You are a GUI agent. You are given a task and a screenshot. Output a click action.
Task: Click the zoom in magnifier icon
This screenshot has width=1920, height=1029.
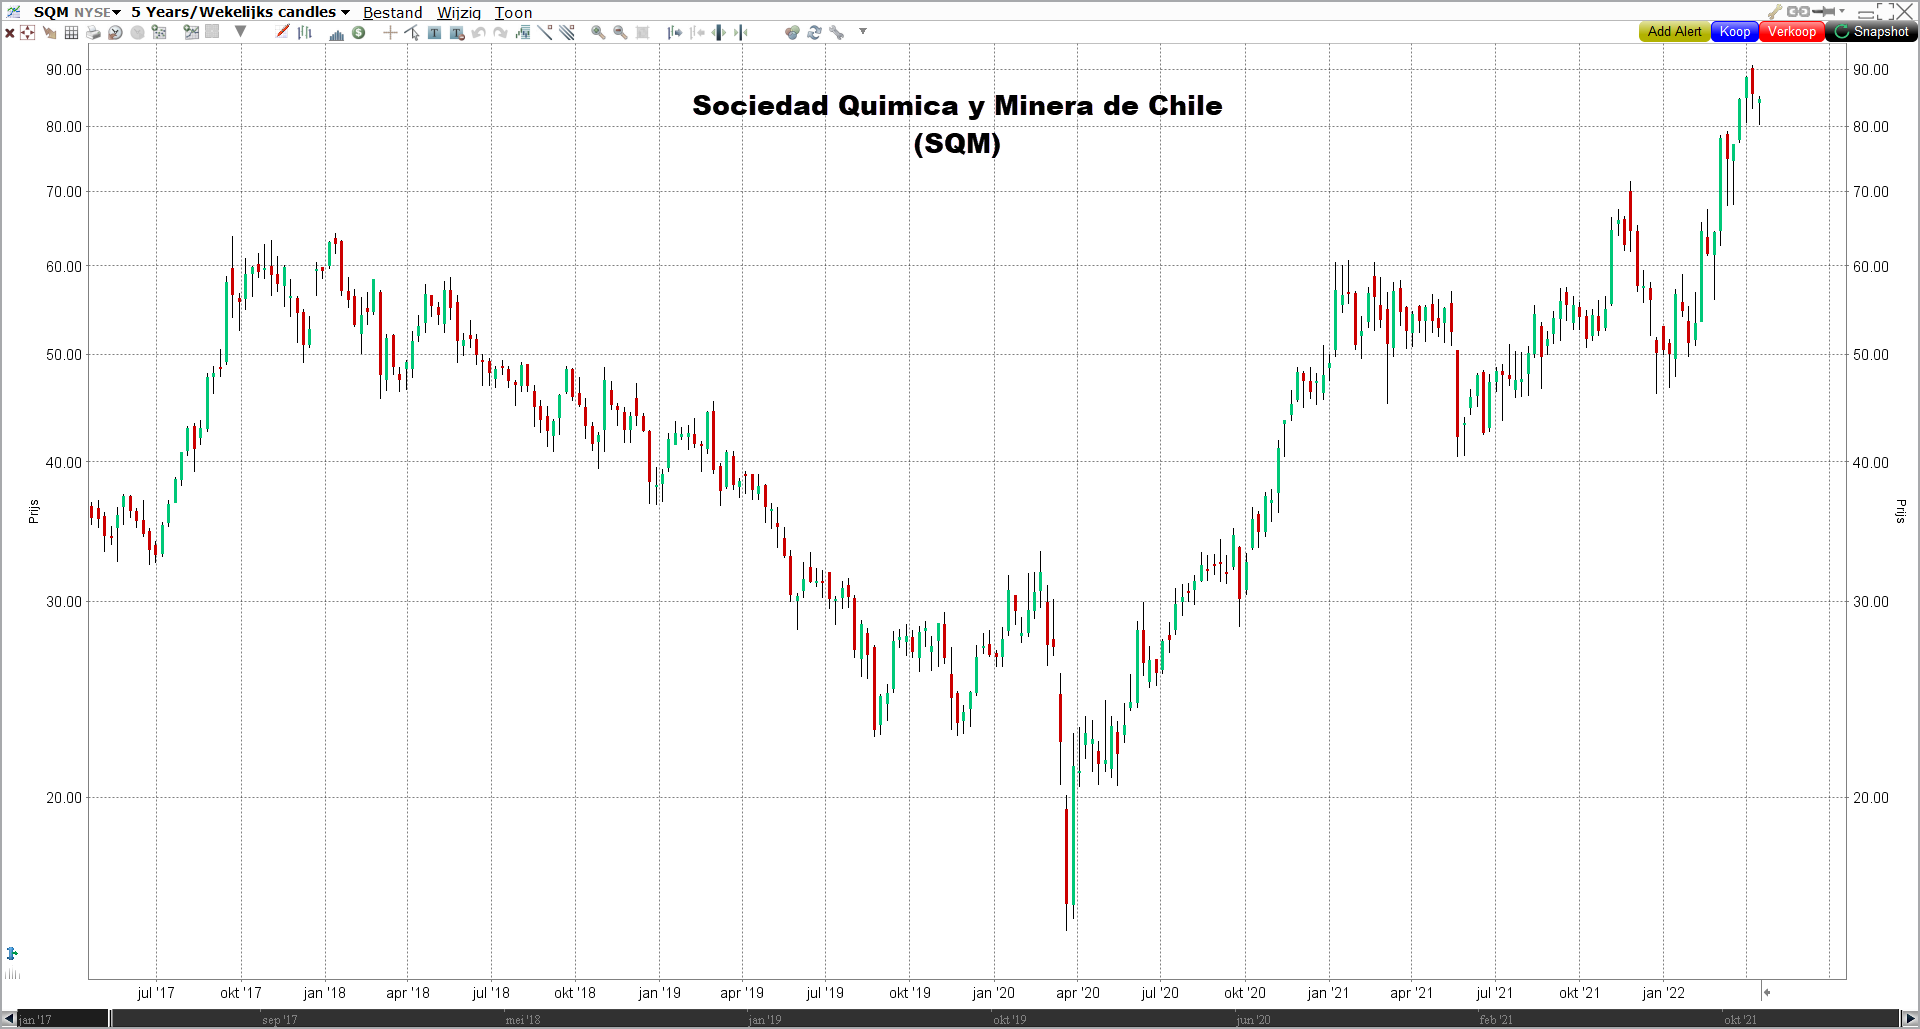pos(598,32)
